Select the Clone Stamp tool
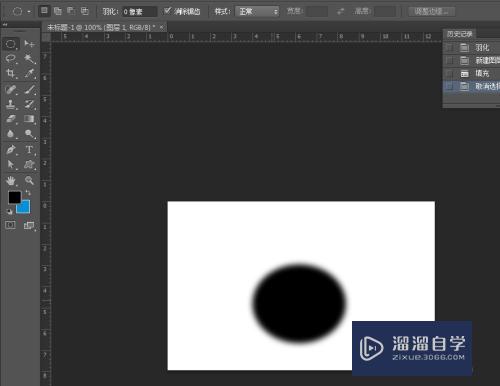 point(10,104)
